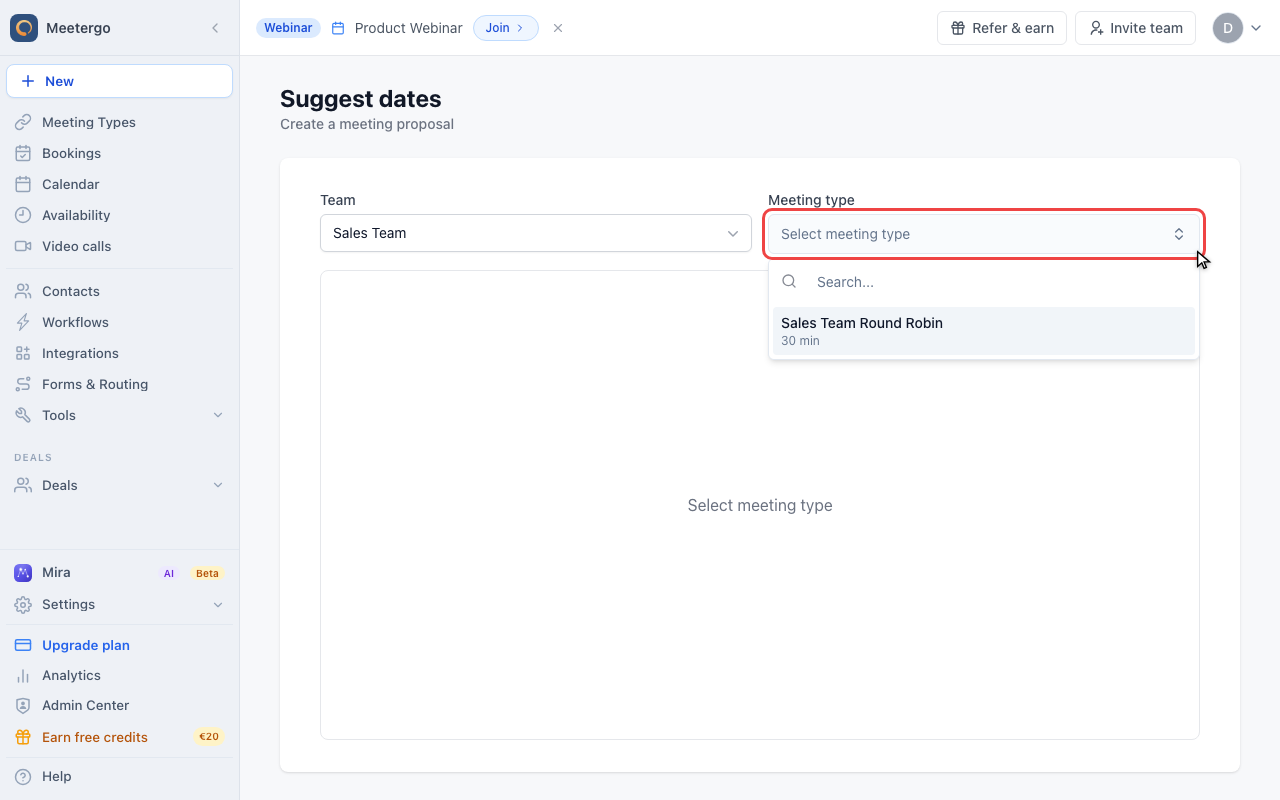Click the Bookings calendar-check icon

coord(23,153)
